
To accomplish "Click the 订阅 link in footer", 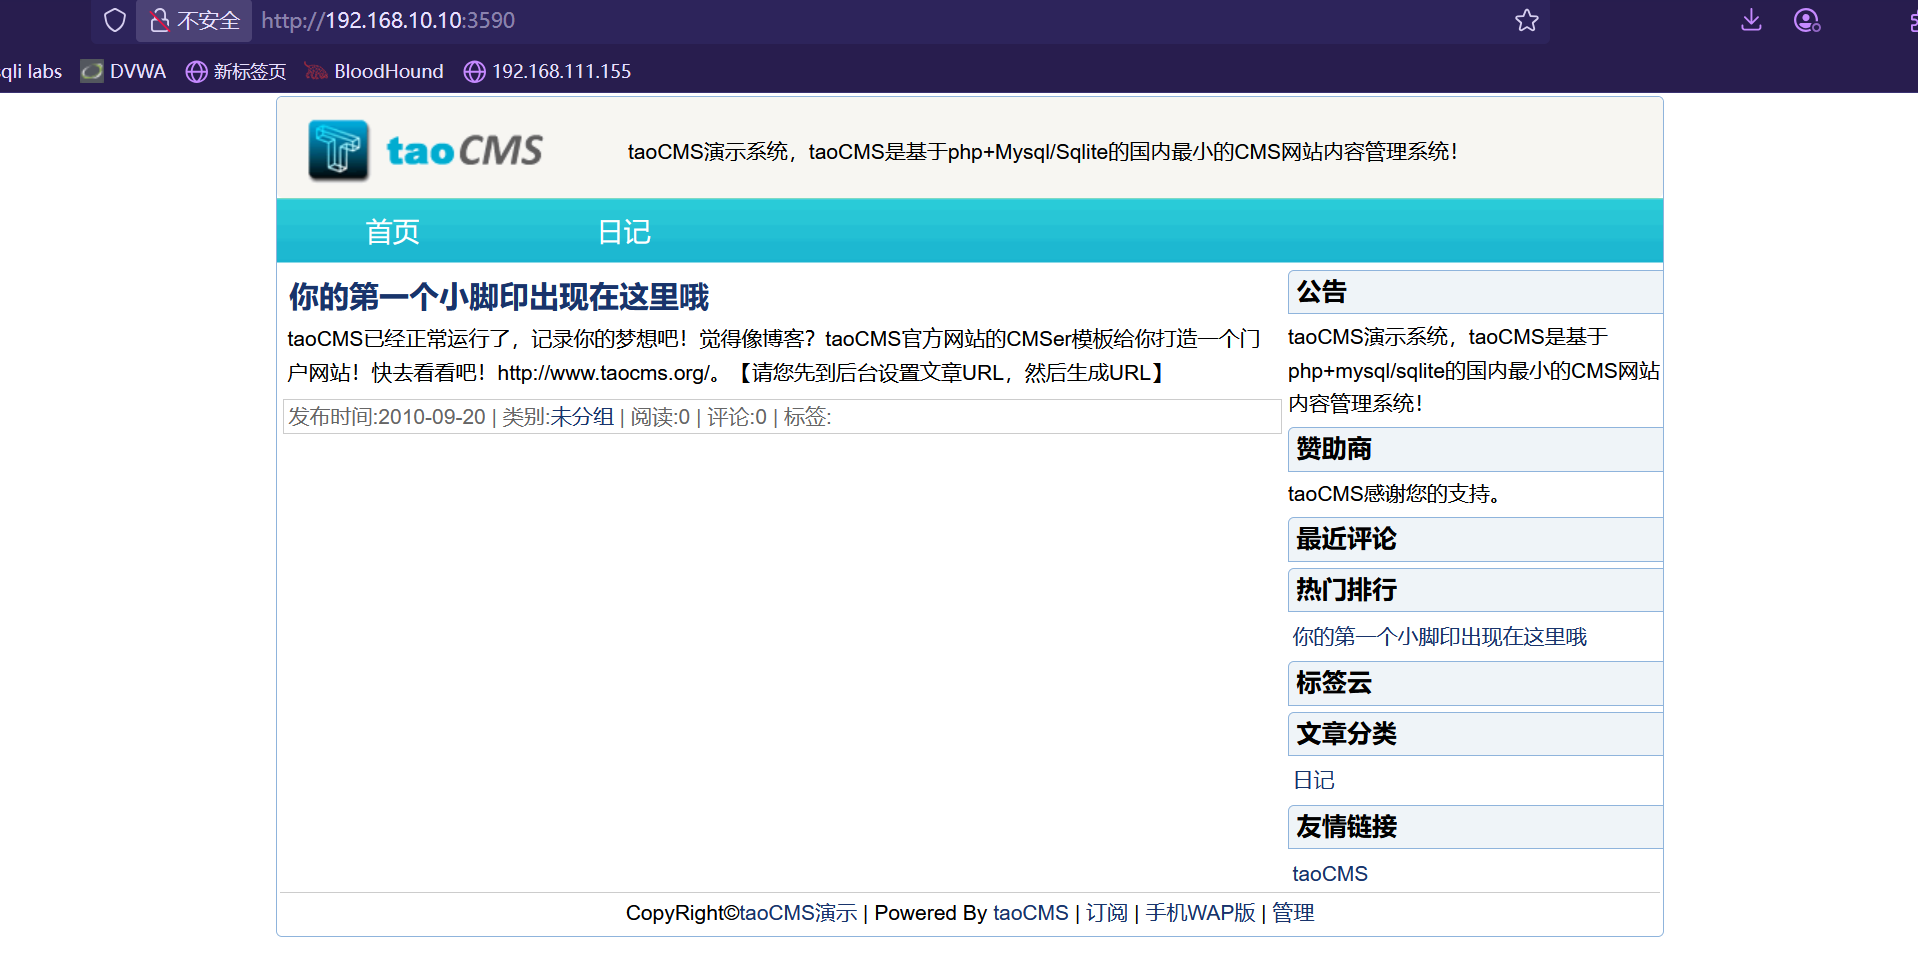I will click(x=1106, y=913).
